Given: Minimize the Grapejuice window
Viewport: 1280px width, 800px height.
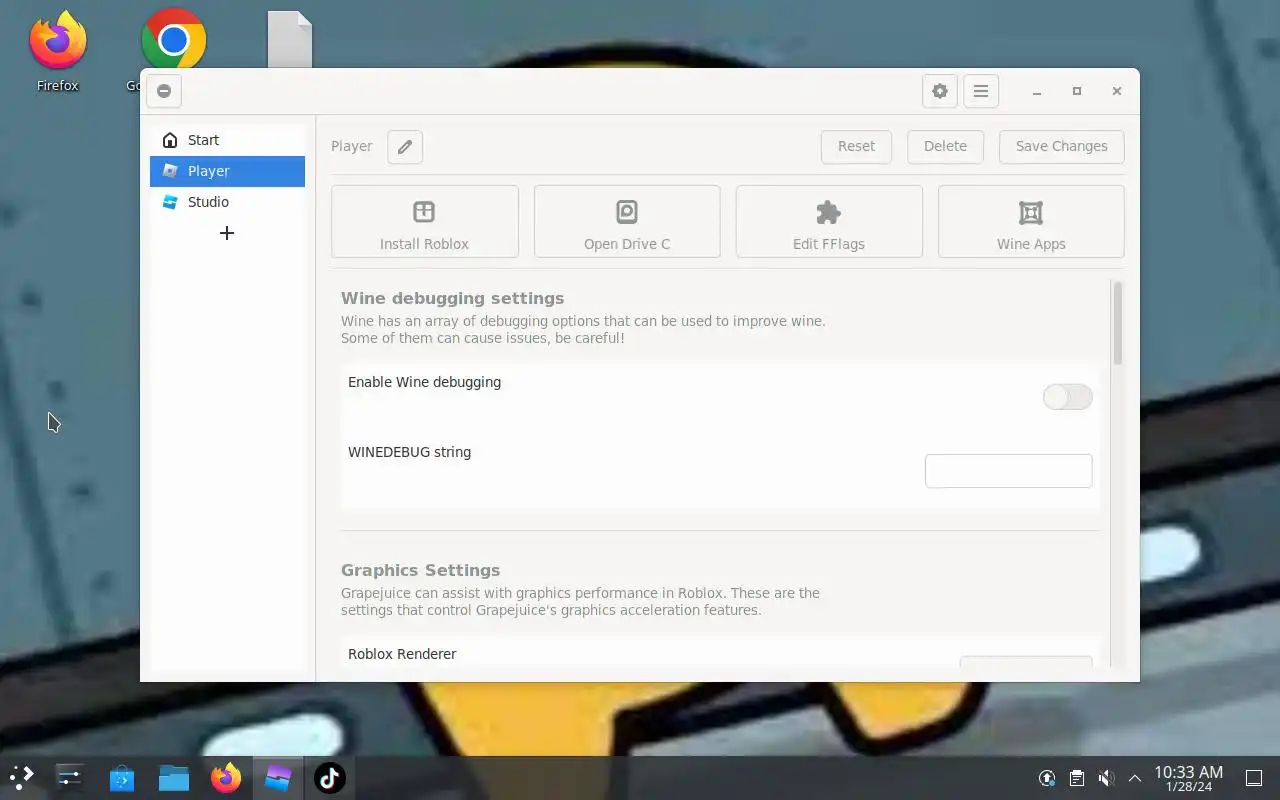Looking at the screenshot, I should (1037, 91).
